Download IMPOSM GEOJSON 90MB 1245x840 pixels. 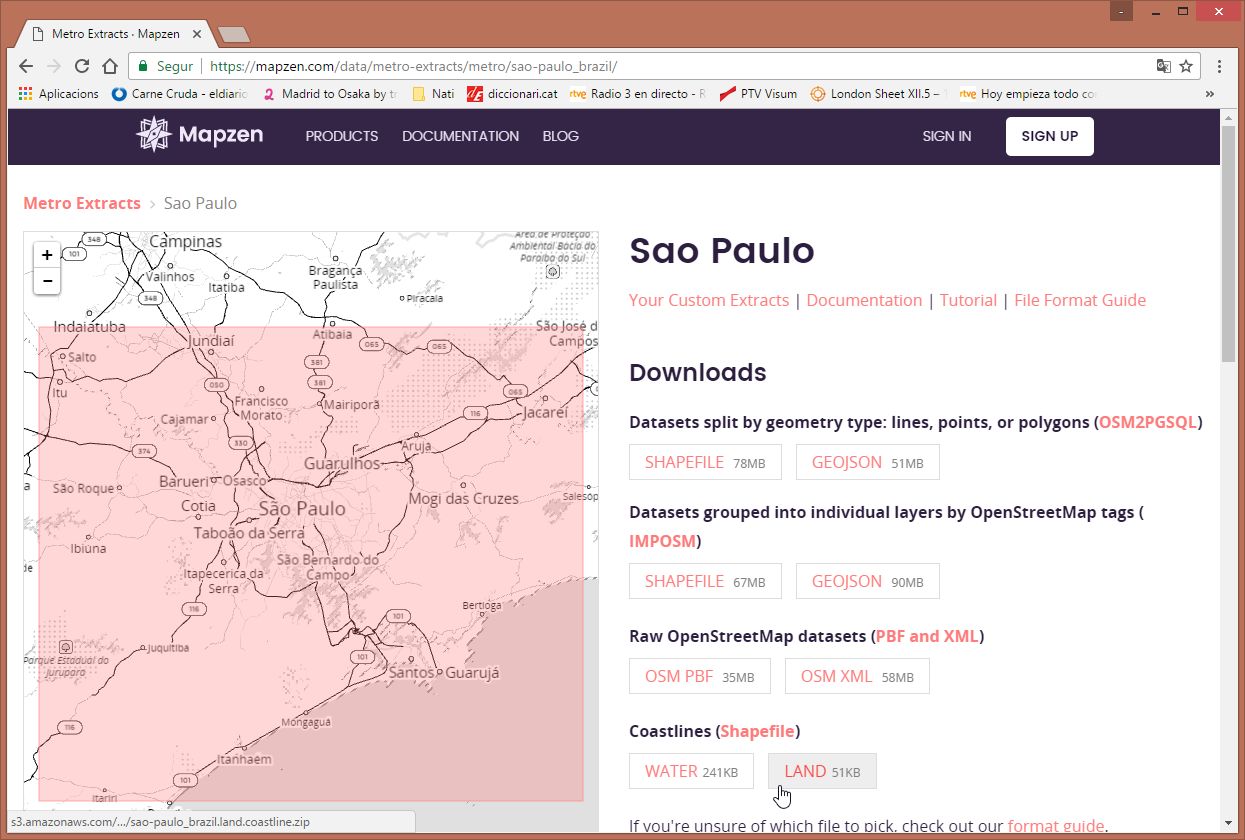[x=868, y=581]
